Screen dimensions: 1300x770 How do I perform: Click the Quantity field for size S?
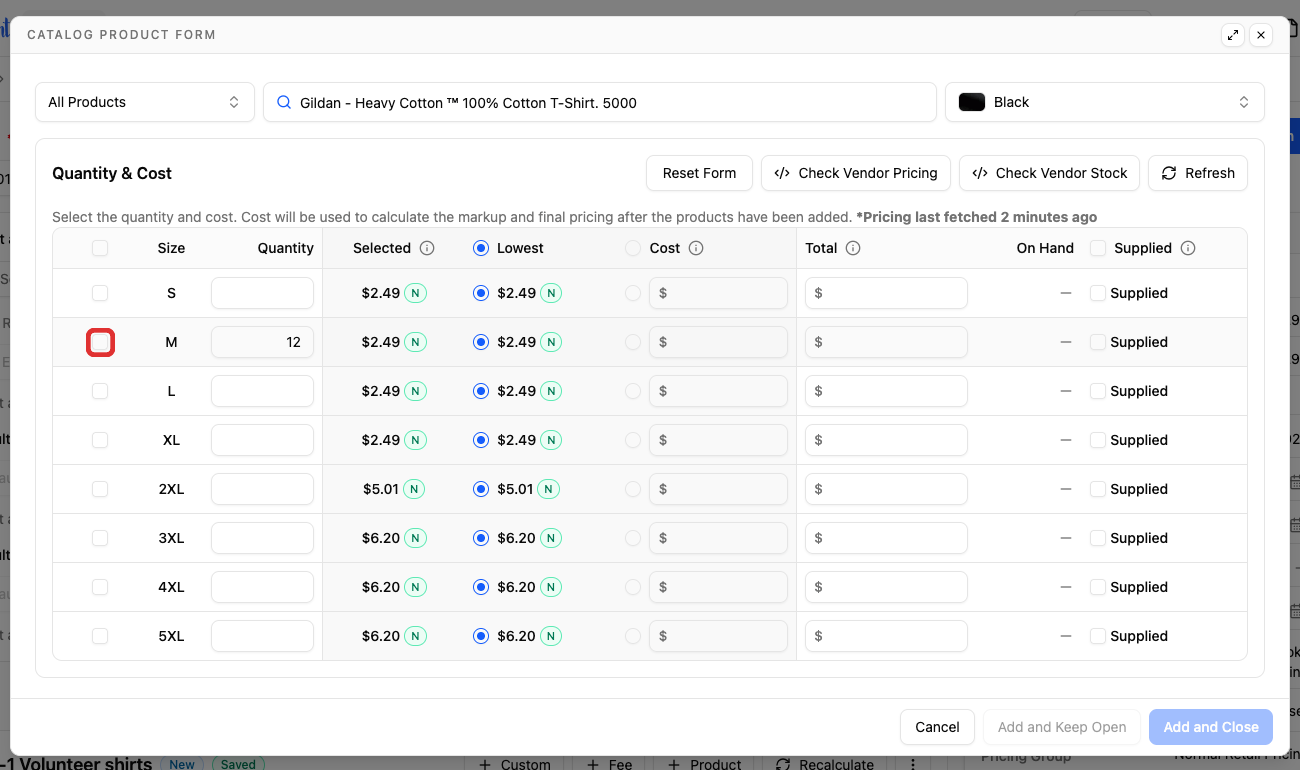pos(262,293)
